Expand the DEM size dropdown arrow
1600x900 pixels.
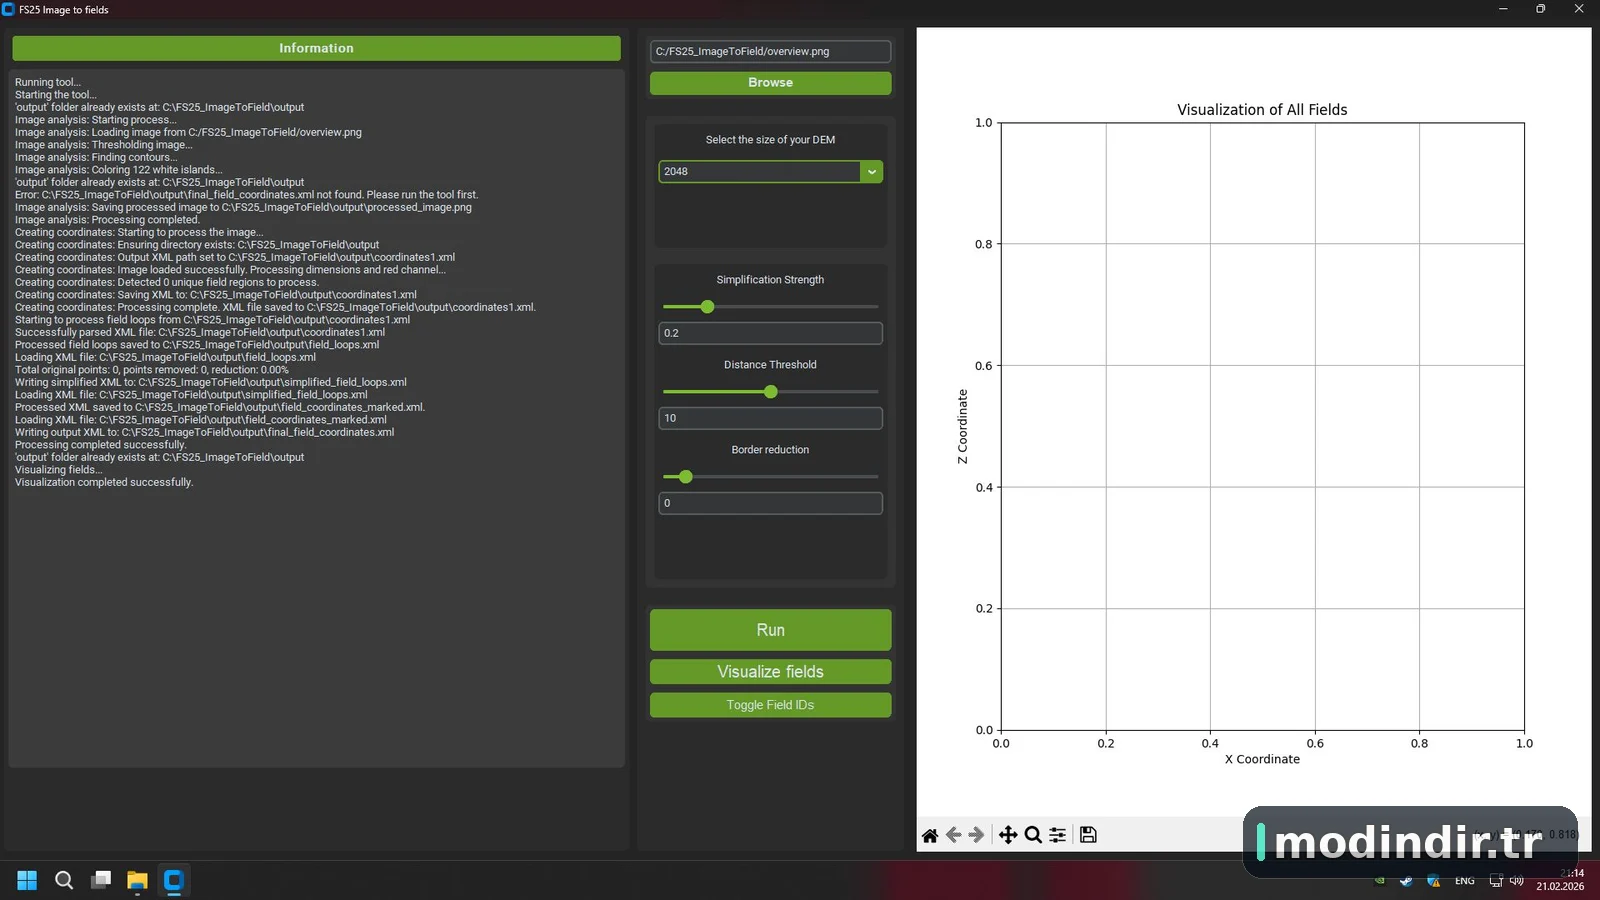(872, 172)
